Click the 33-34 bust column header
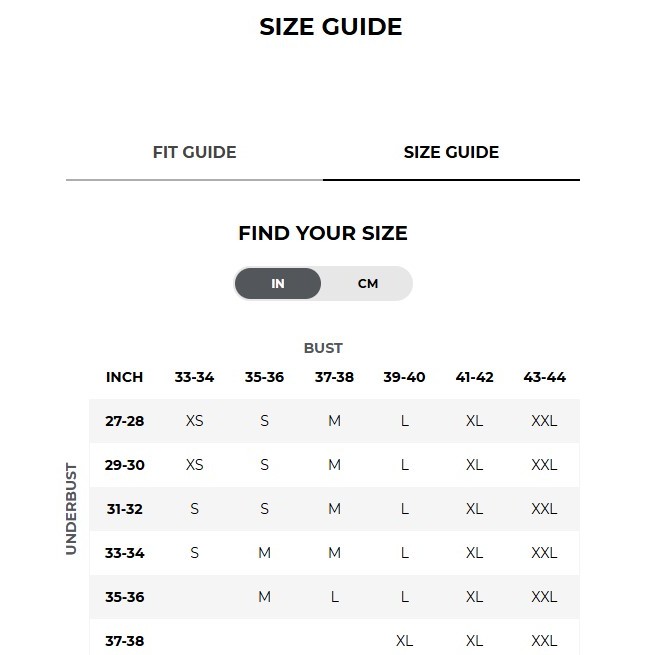Screen dimensions: 655x655 (194, 377)
